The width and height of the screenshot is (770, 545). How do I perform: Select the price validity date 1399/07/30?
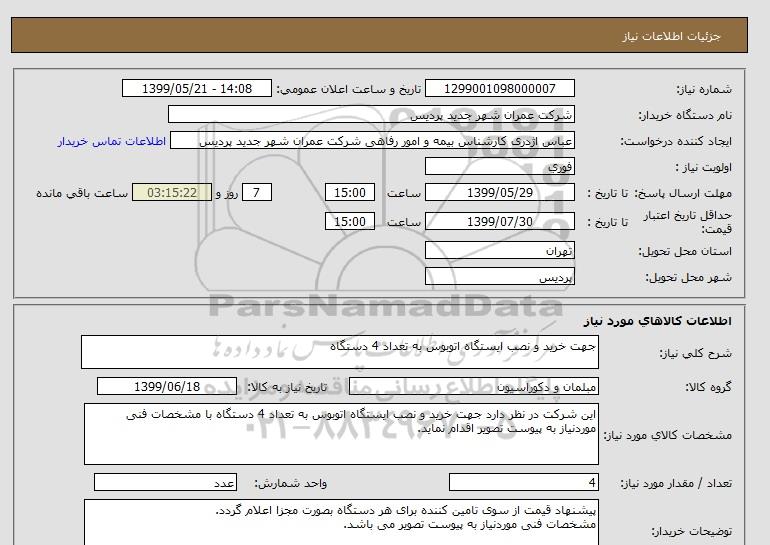pyautogui.click(x=499, y=221)
